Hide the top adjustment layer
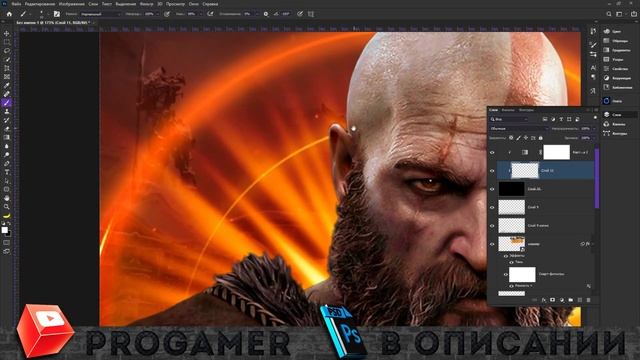 coord(492,152)
